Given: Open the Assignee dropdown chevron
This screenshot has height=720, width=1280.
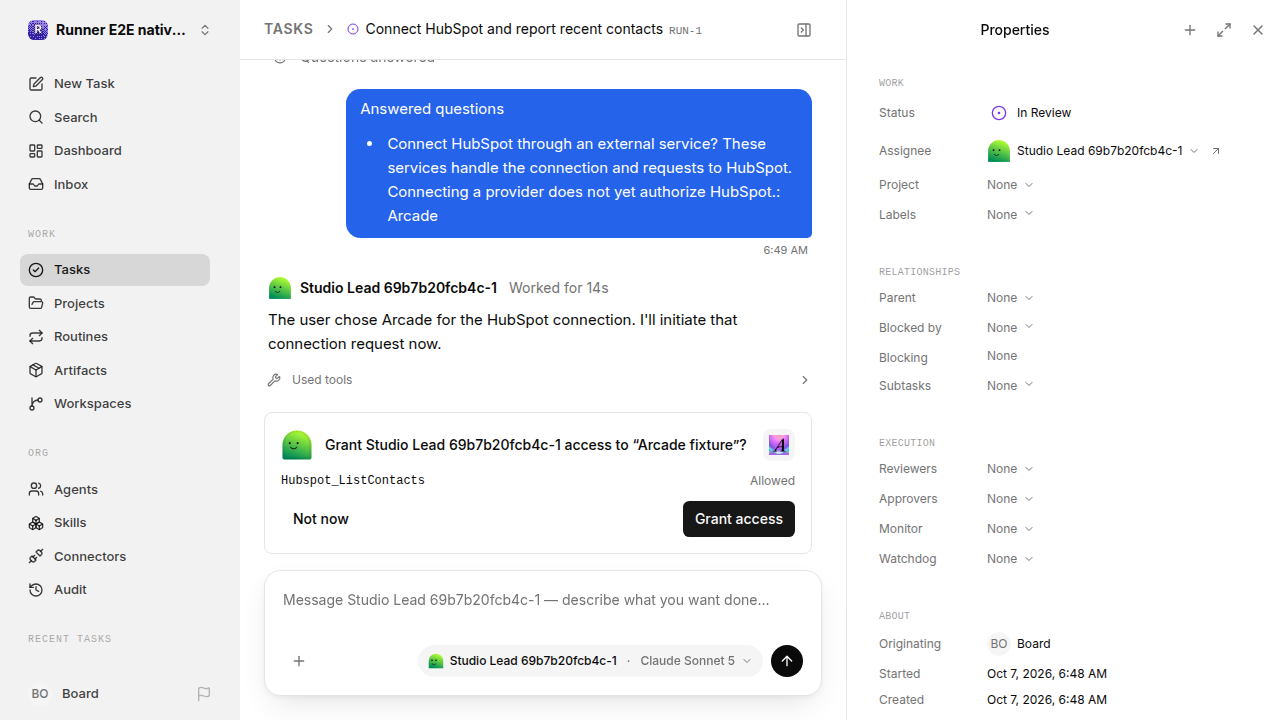Looking at the screenshot, I should pyautogui.click(x=1194, y=151).
